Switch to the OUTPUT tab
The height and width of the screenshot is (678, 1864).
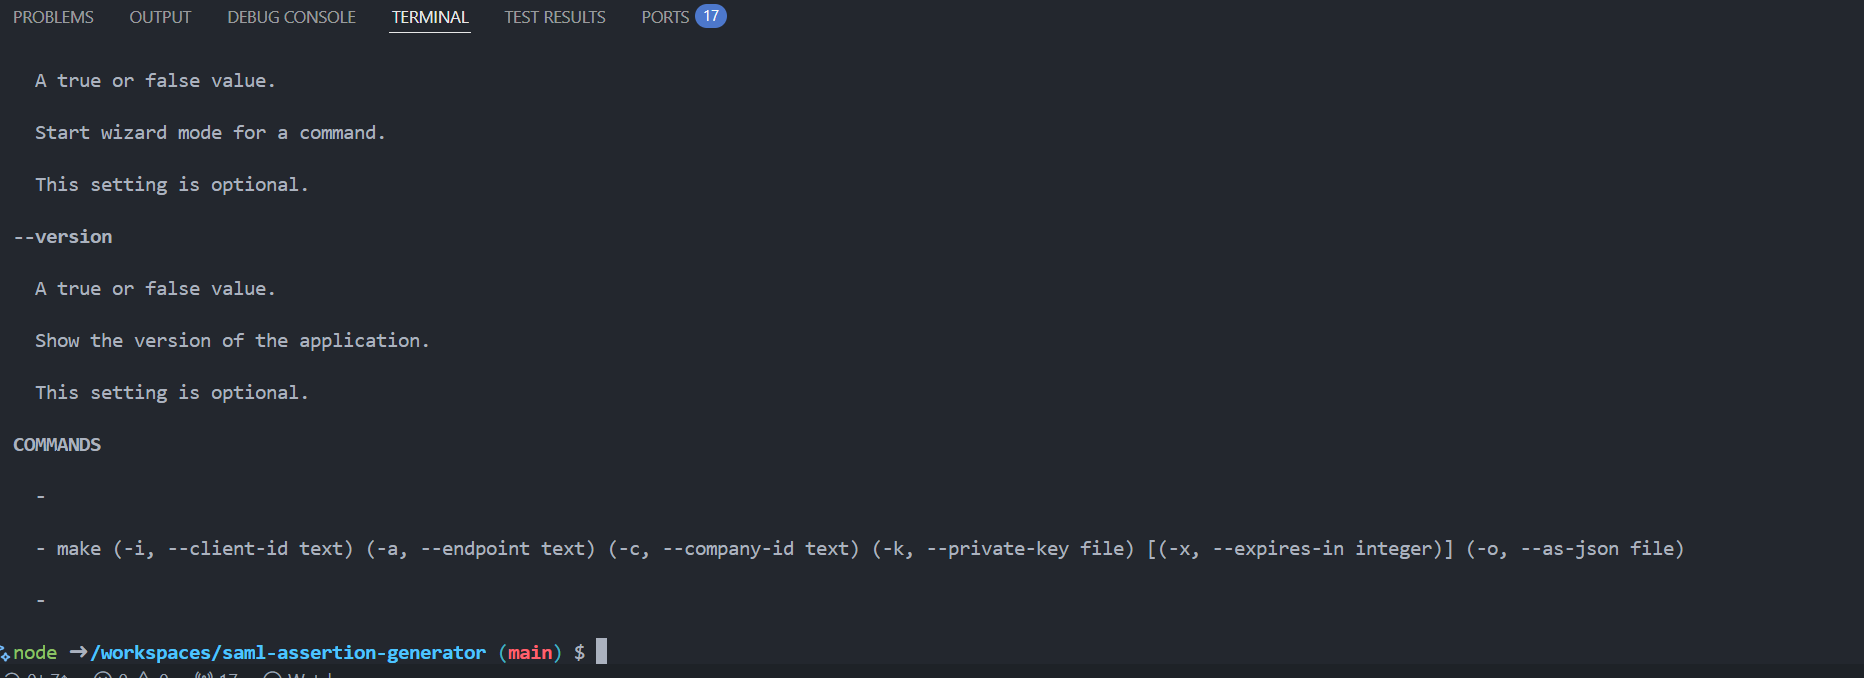point(160,17)
